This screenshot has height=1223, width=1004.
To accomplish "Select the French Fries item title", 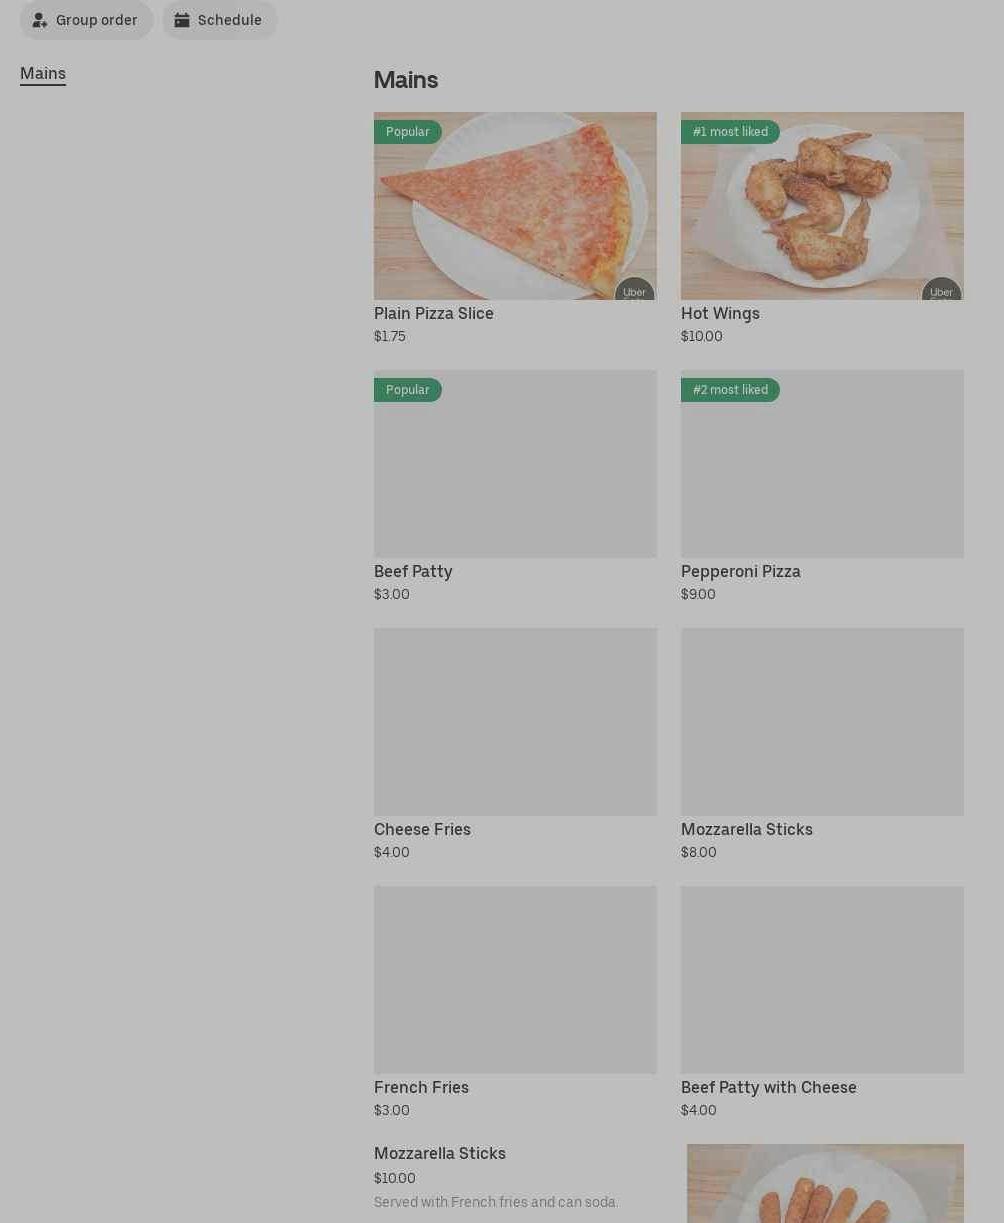I will coord(421,1088).
